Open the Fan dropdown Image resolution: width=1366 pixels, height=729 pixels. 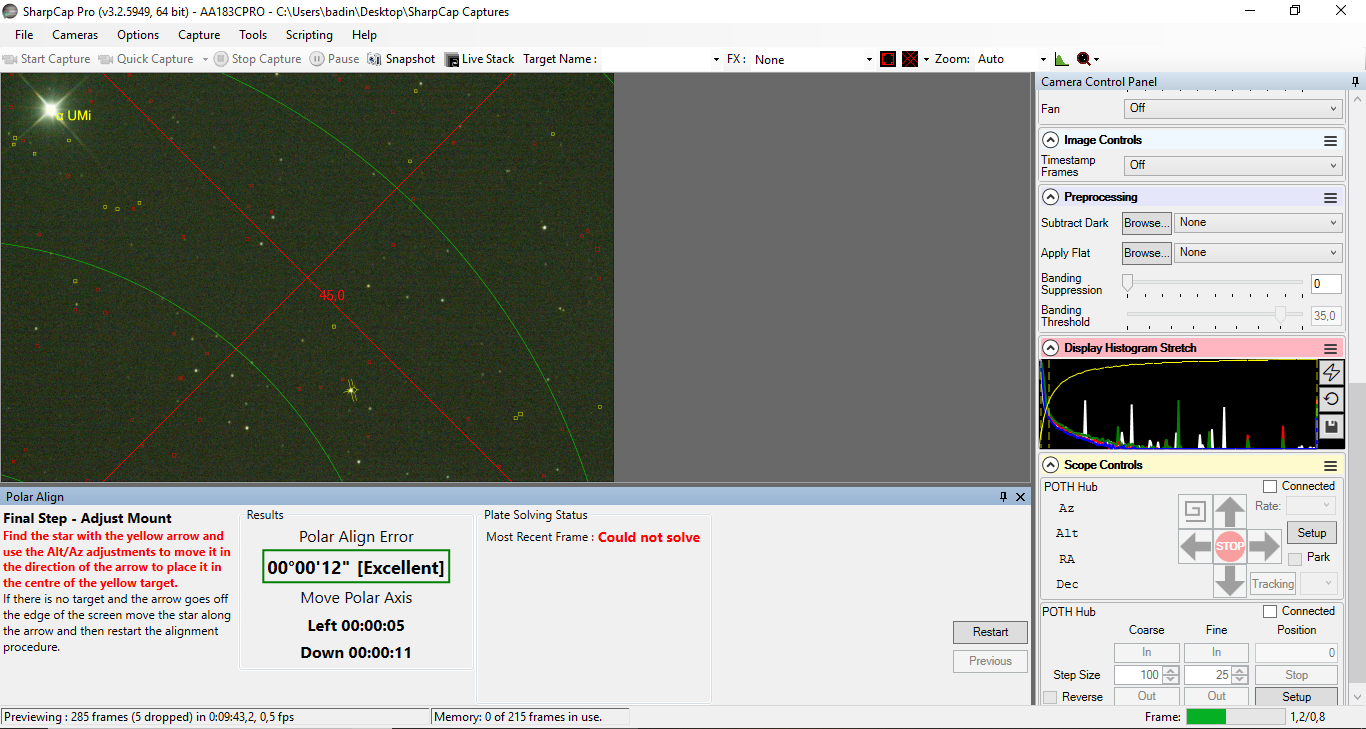click(1234, 108)
